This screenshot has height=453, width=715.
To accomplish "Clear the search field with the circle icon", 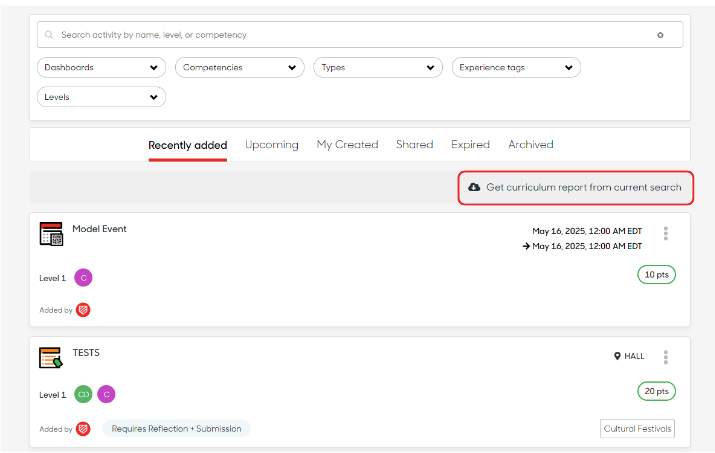I will click(660, 35).
